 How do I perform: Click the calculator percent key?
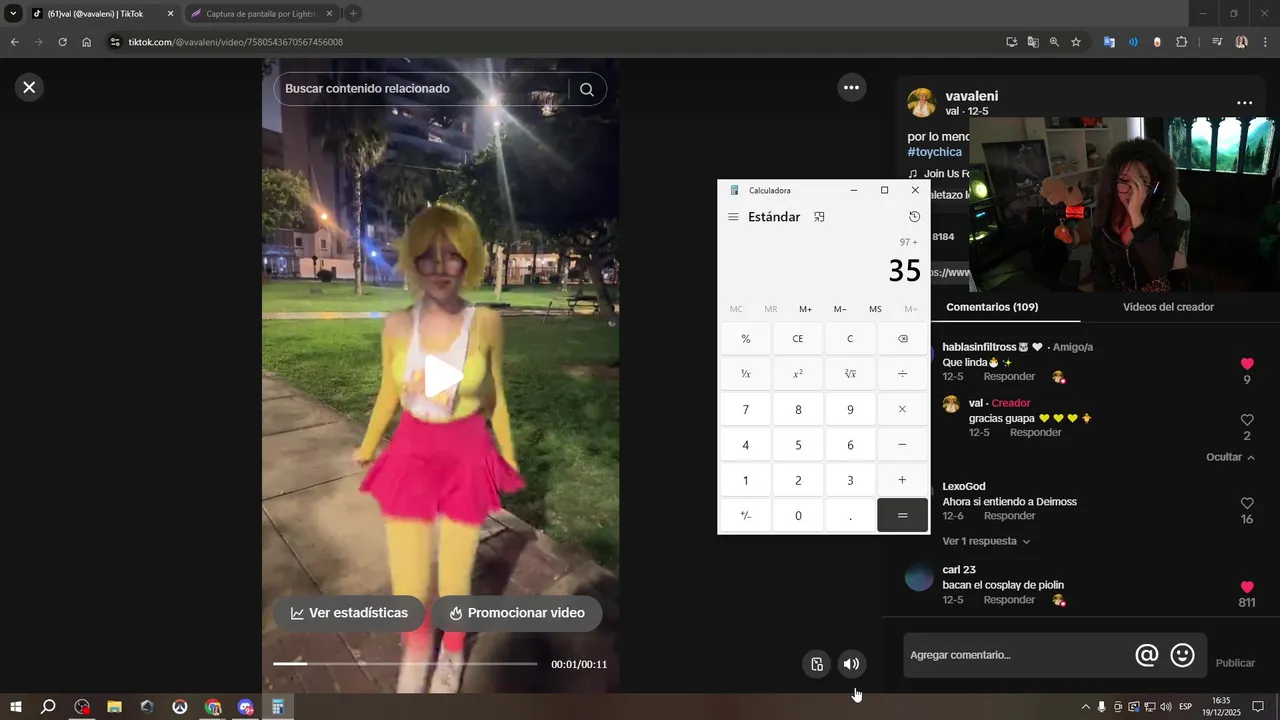pos(746,339)
